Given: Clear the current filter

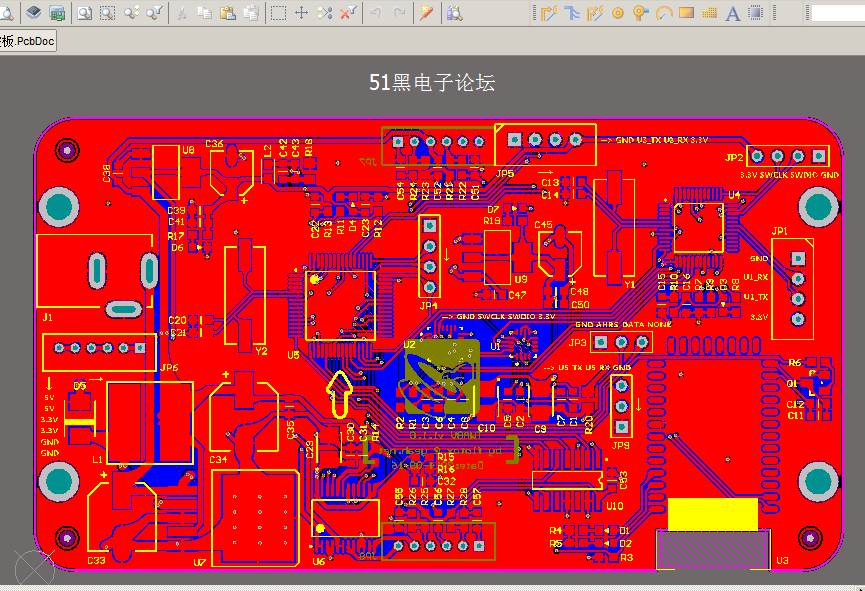Looking at the screenshot, I should (x=348, y=13).
